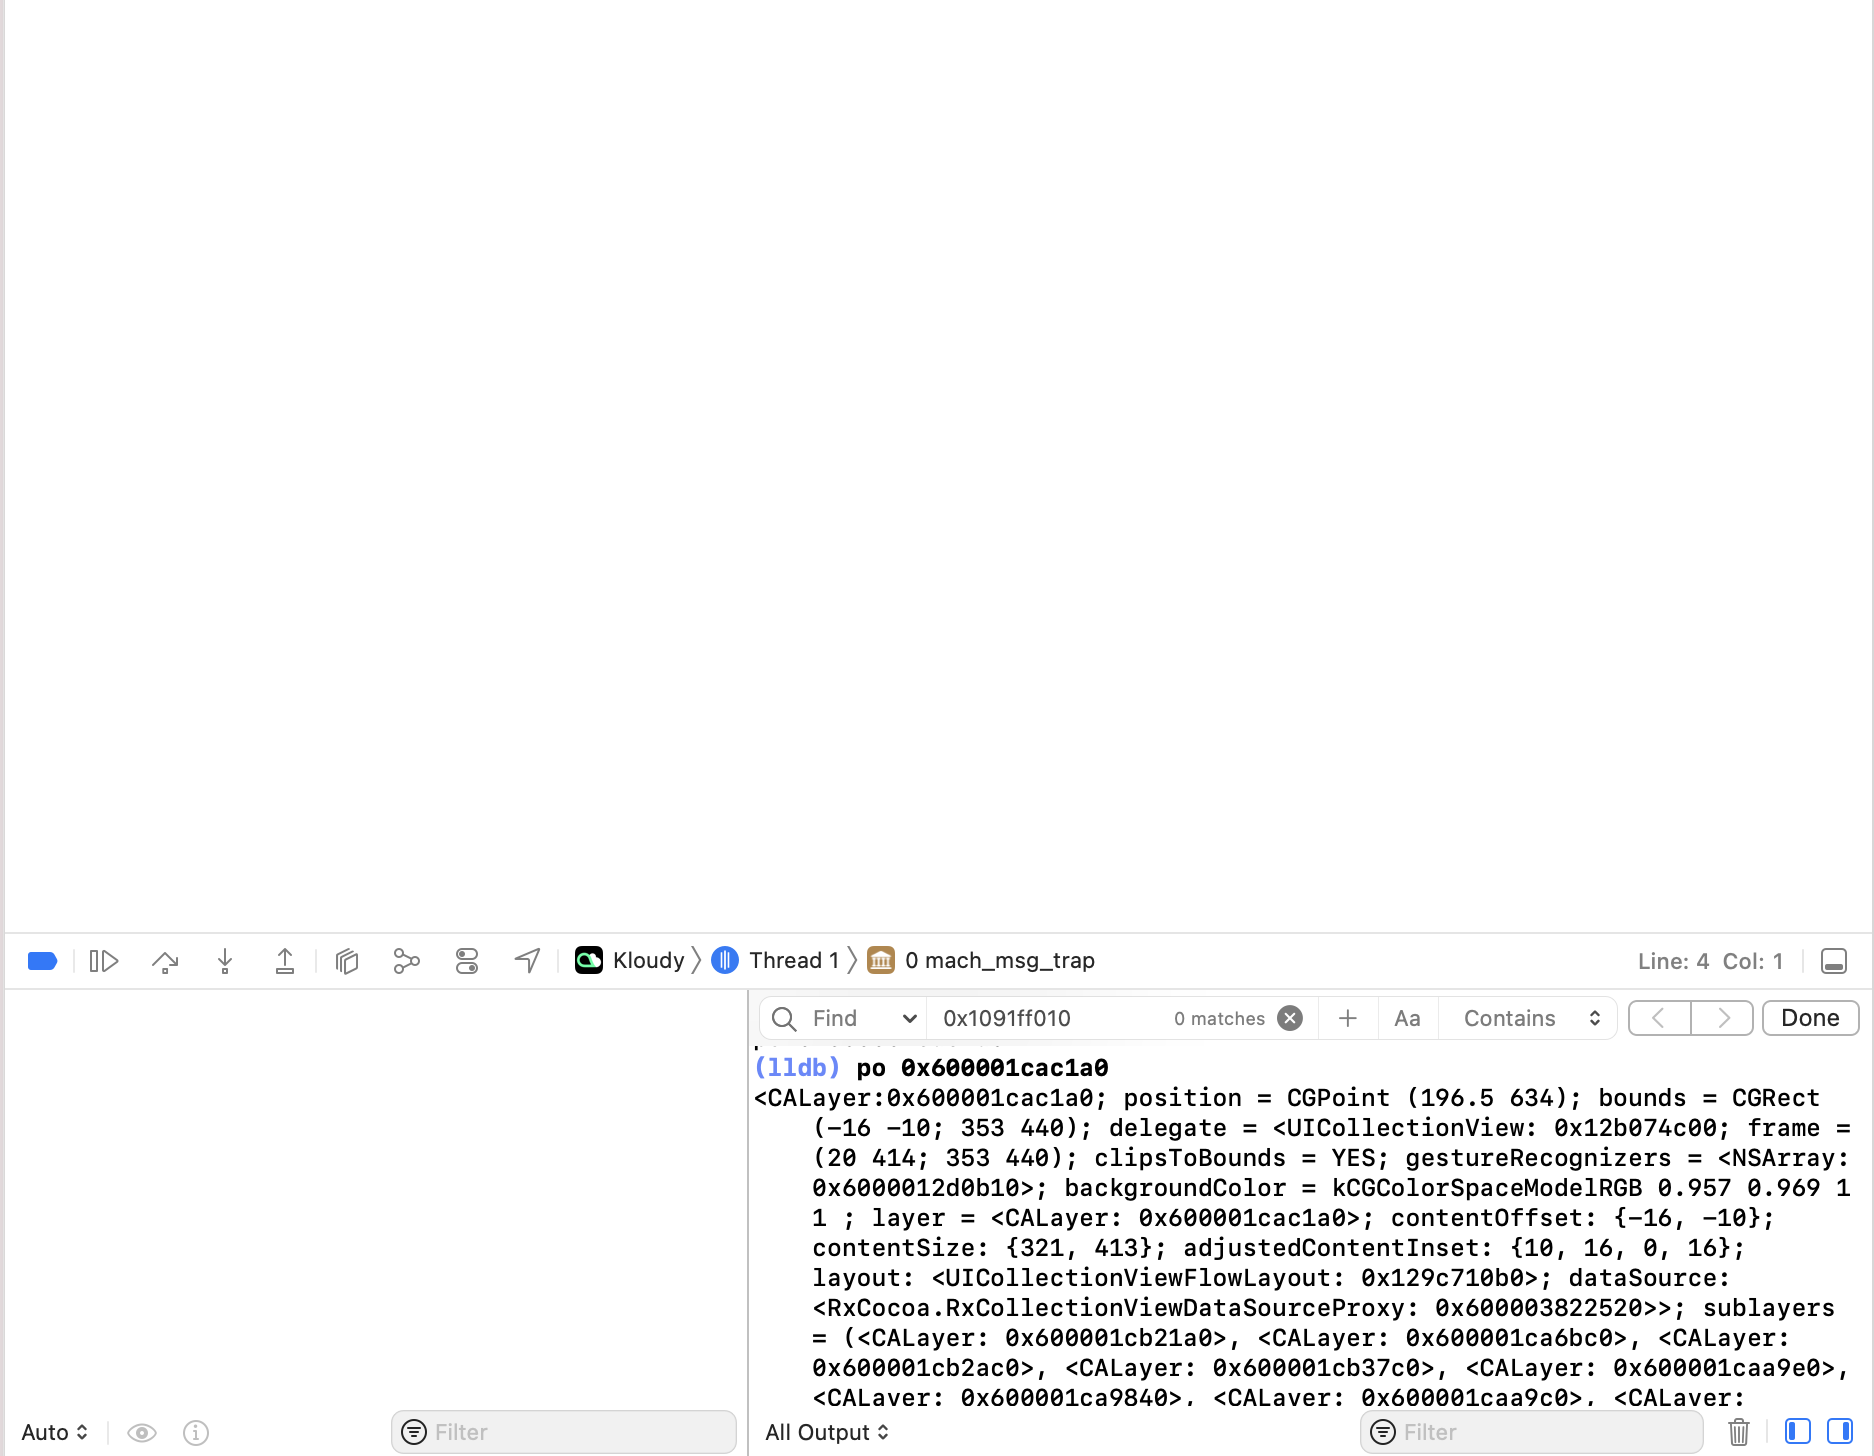1874x1456 pixels.
Task: Toggle the console pane visibility
Action: pyautogui.click(x=1840, y=1432)
